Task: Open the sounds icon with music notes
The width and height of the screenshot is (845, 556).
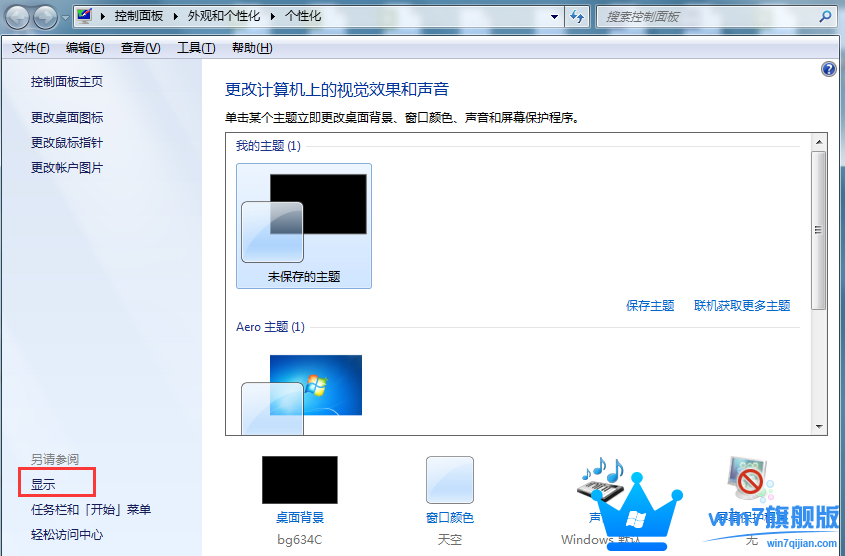Action: tap(601, 480)
